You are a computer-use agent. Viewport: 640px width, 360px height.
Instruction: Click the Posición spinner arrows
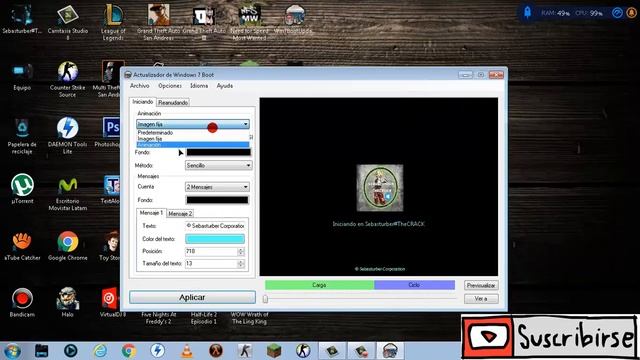[241, 251]
